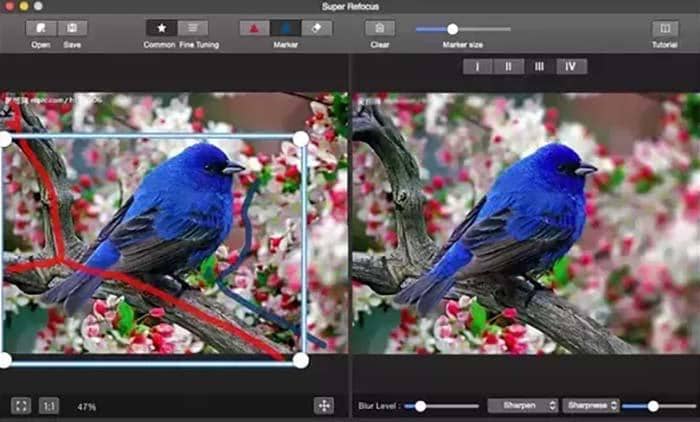Set zoom to 1:1 actual size
This screenshot has width=700, height=422.
pos(49,406)
